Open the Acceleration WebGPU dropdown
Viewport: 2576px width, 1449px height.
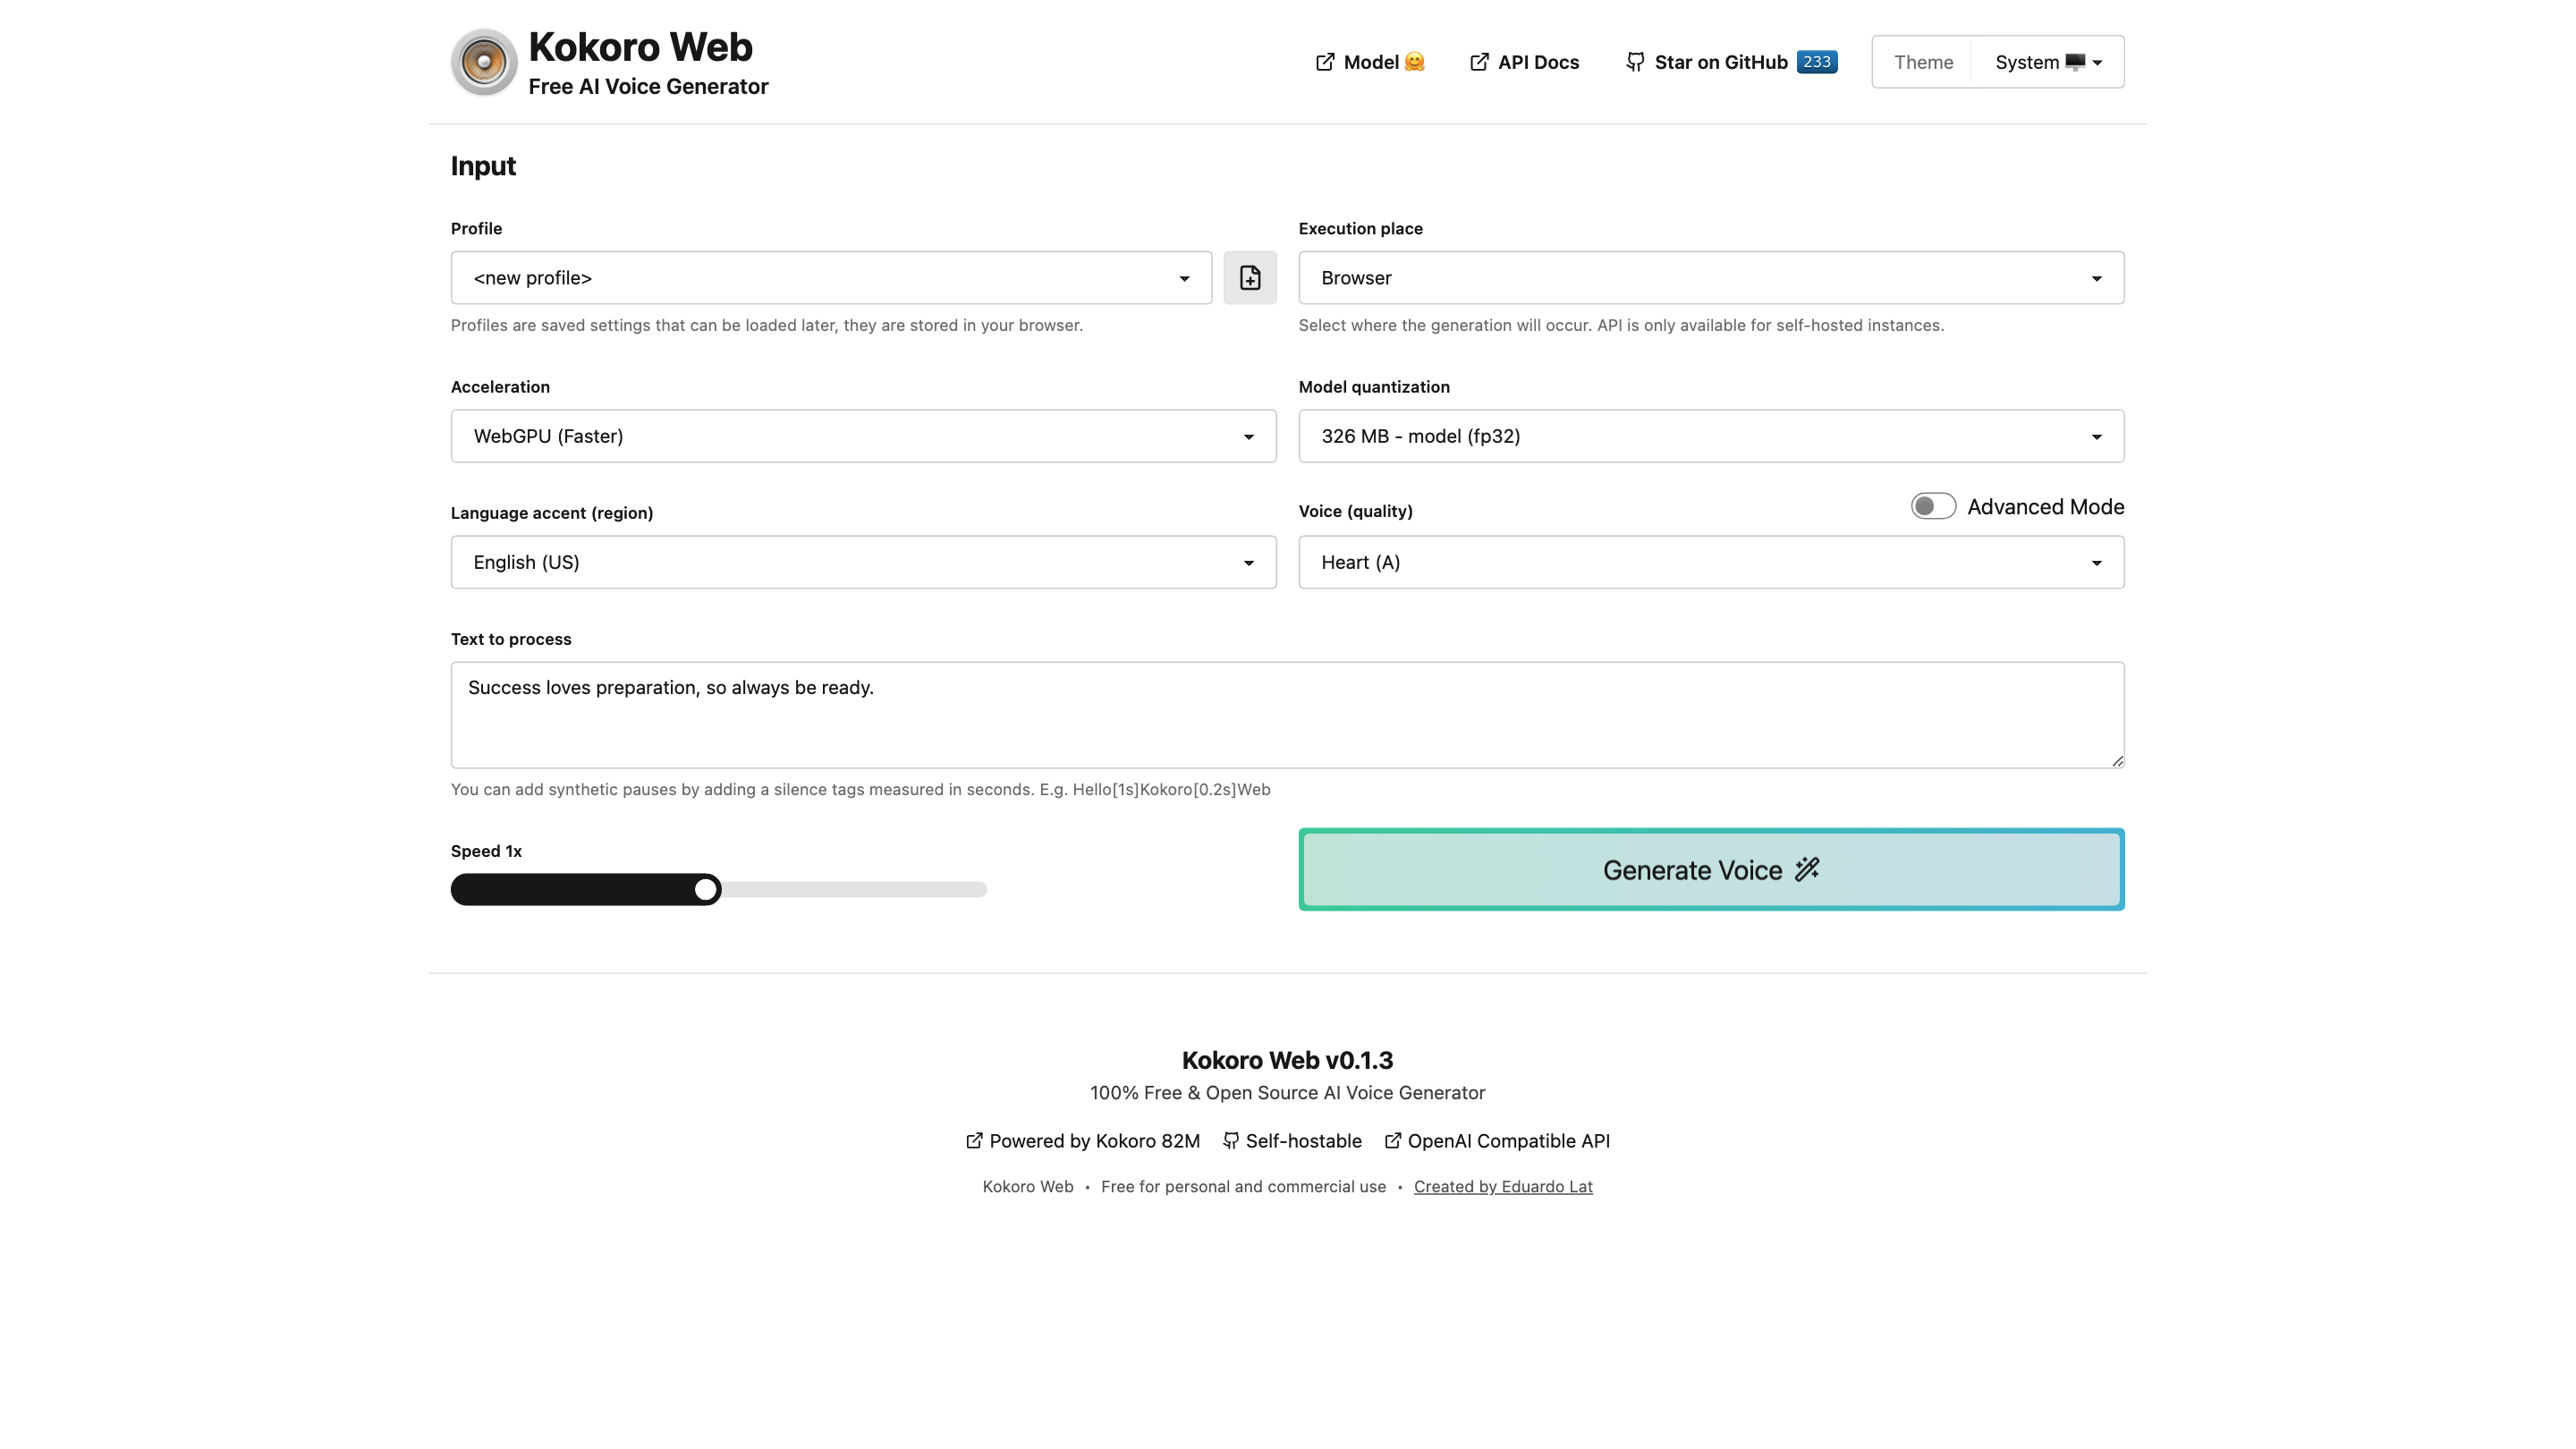862,436
